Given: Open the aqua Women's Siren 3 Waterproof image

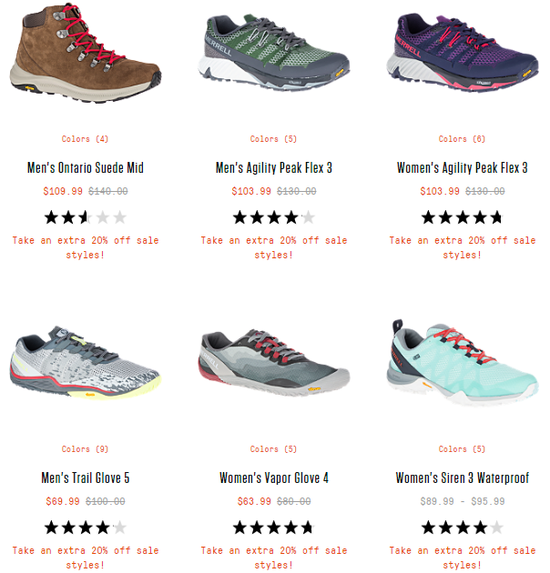Looking at the screenshot, I should (462, 363).
